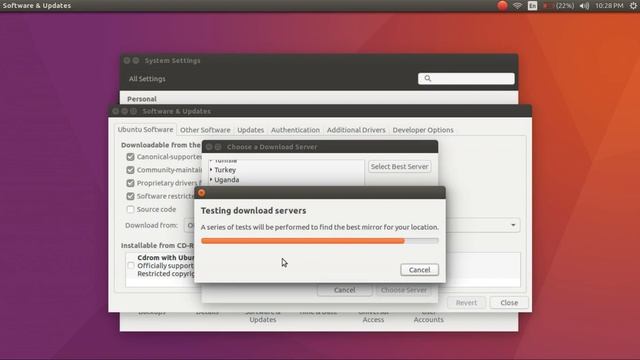Viewport: 640px width, 360px height.
Task: Open the sound volume indicator
Action: (584, 6)
